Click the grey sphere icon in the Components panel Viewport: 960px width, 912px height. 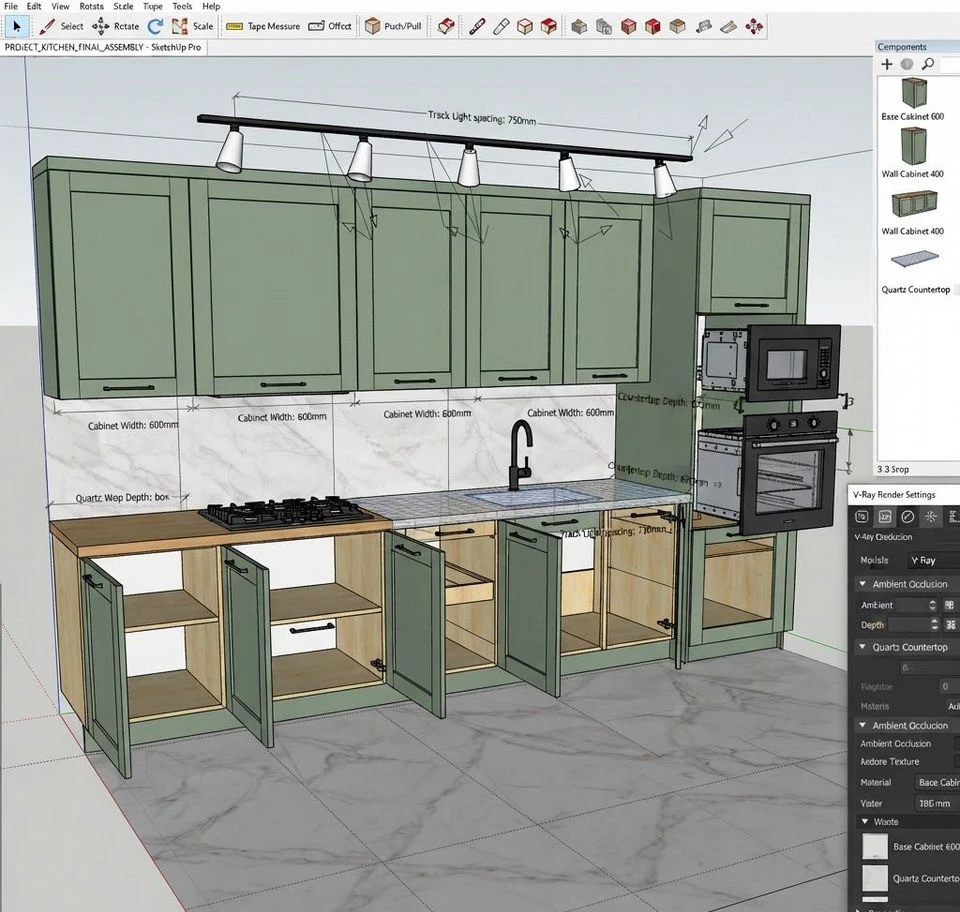point(907,64)
